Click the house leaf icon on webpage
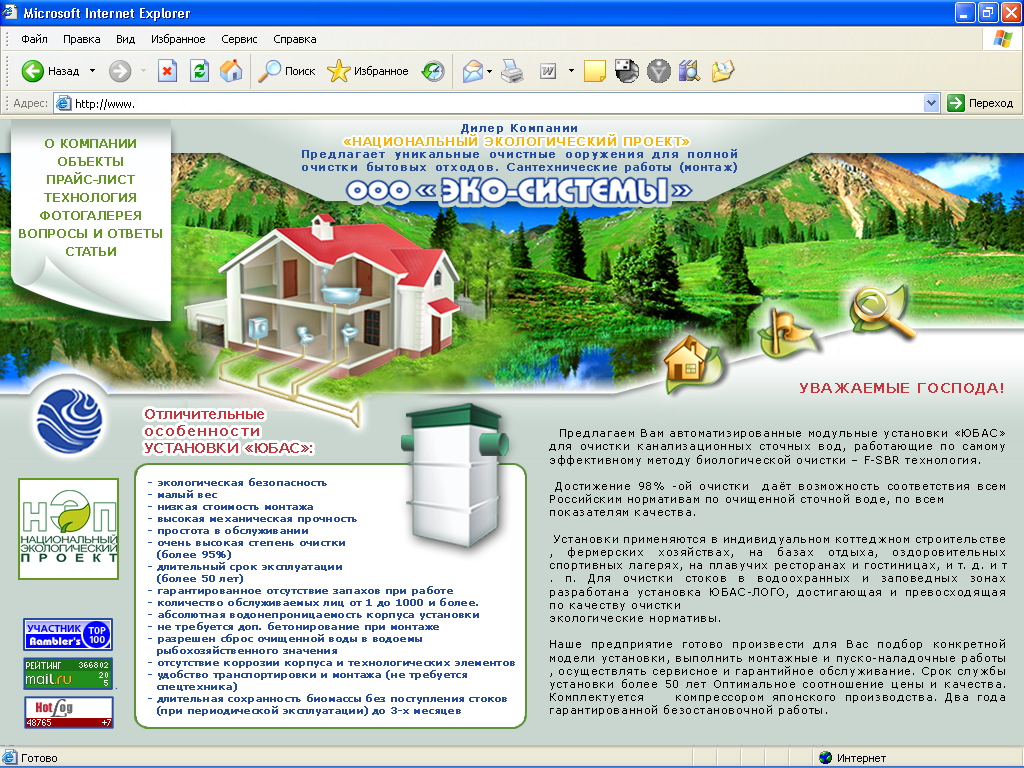 693,362
